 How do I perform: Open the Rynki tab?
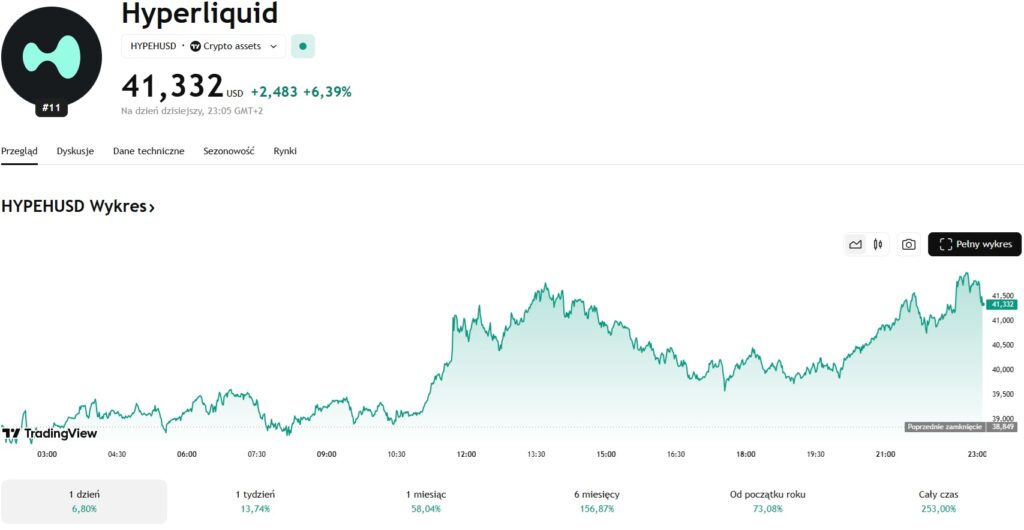tap(285, 151)
